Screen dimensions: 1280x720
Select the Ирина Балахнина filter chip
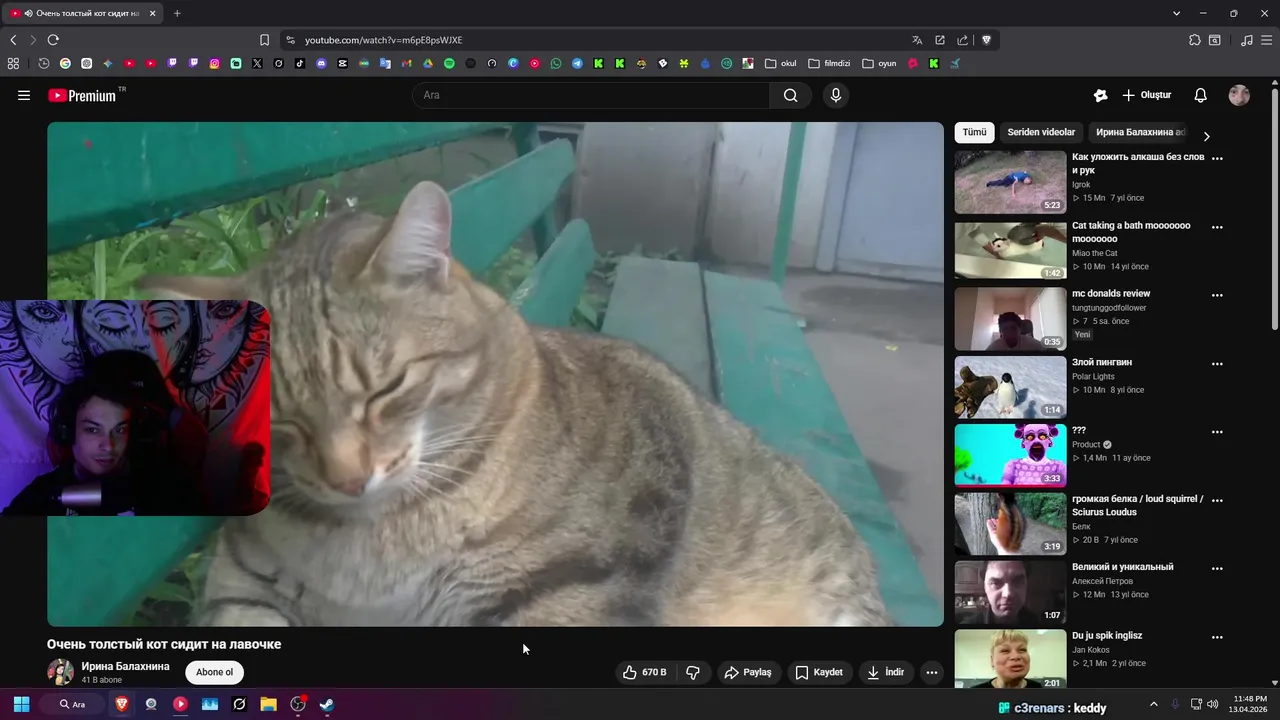point(1140,132)
